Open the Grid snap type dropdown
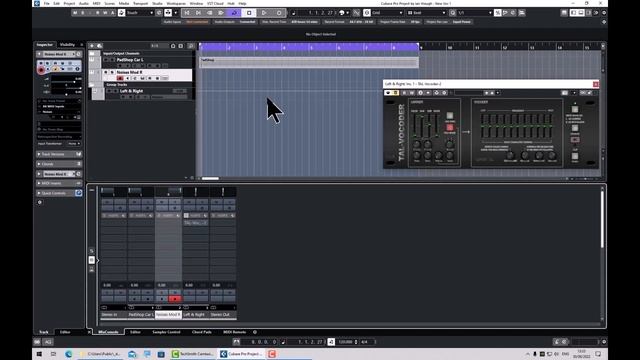 click(387, 13)
